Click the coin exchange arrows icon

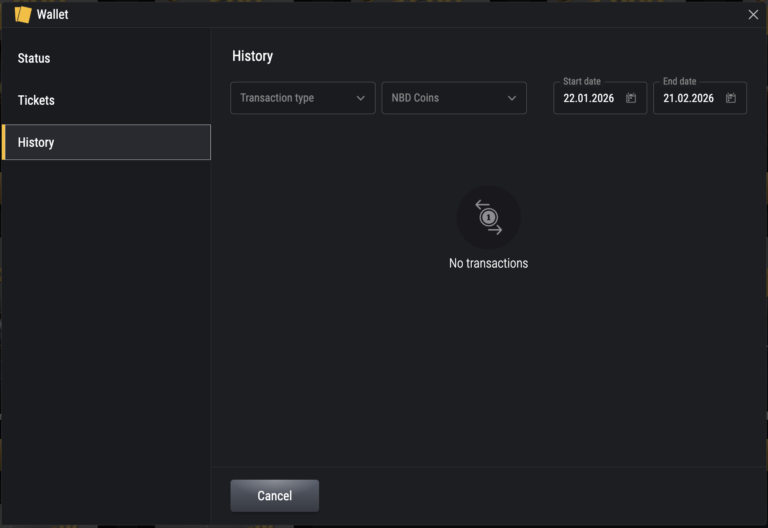point(488,217)
